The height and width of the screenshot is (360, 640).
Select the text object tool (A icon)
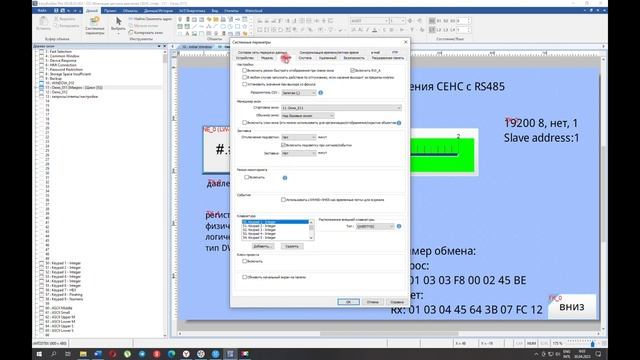click(187, 33)
